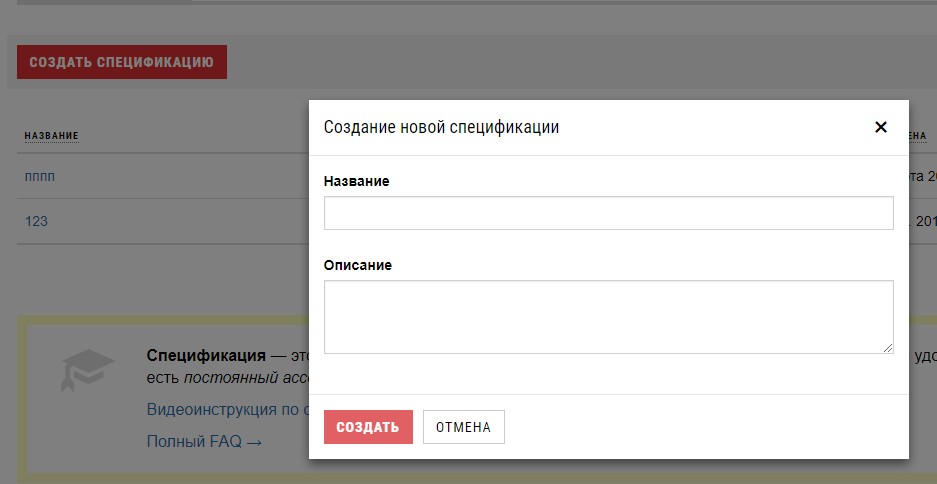Click the Описание textarea resize handle

click(888, 348)
